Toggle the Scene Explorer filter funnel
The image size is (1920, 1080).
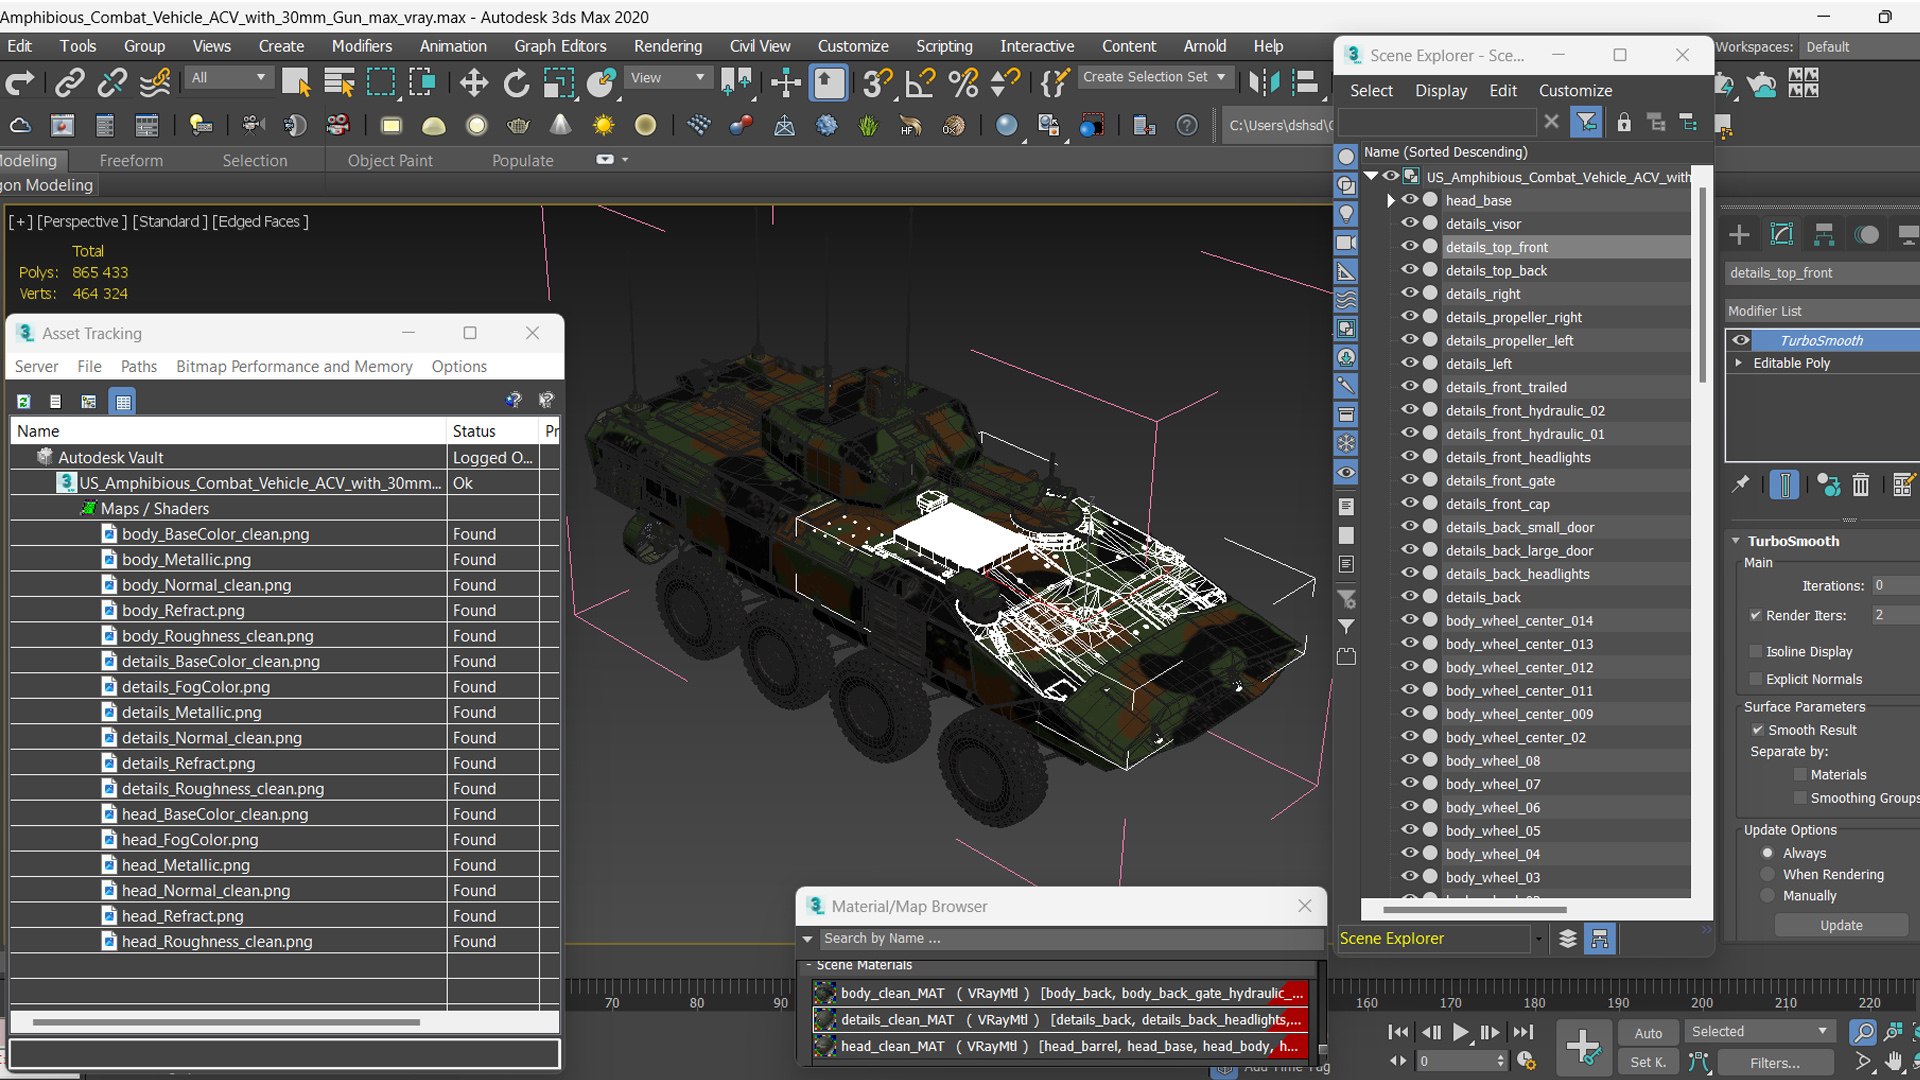pos(1586,122)
